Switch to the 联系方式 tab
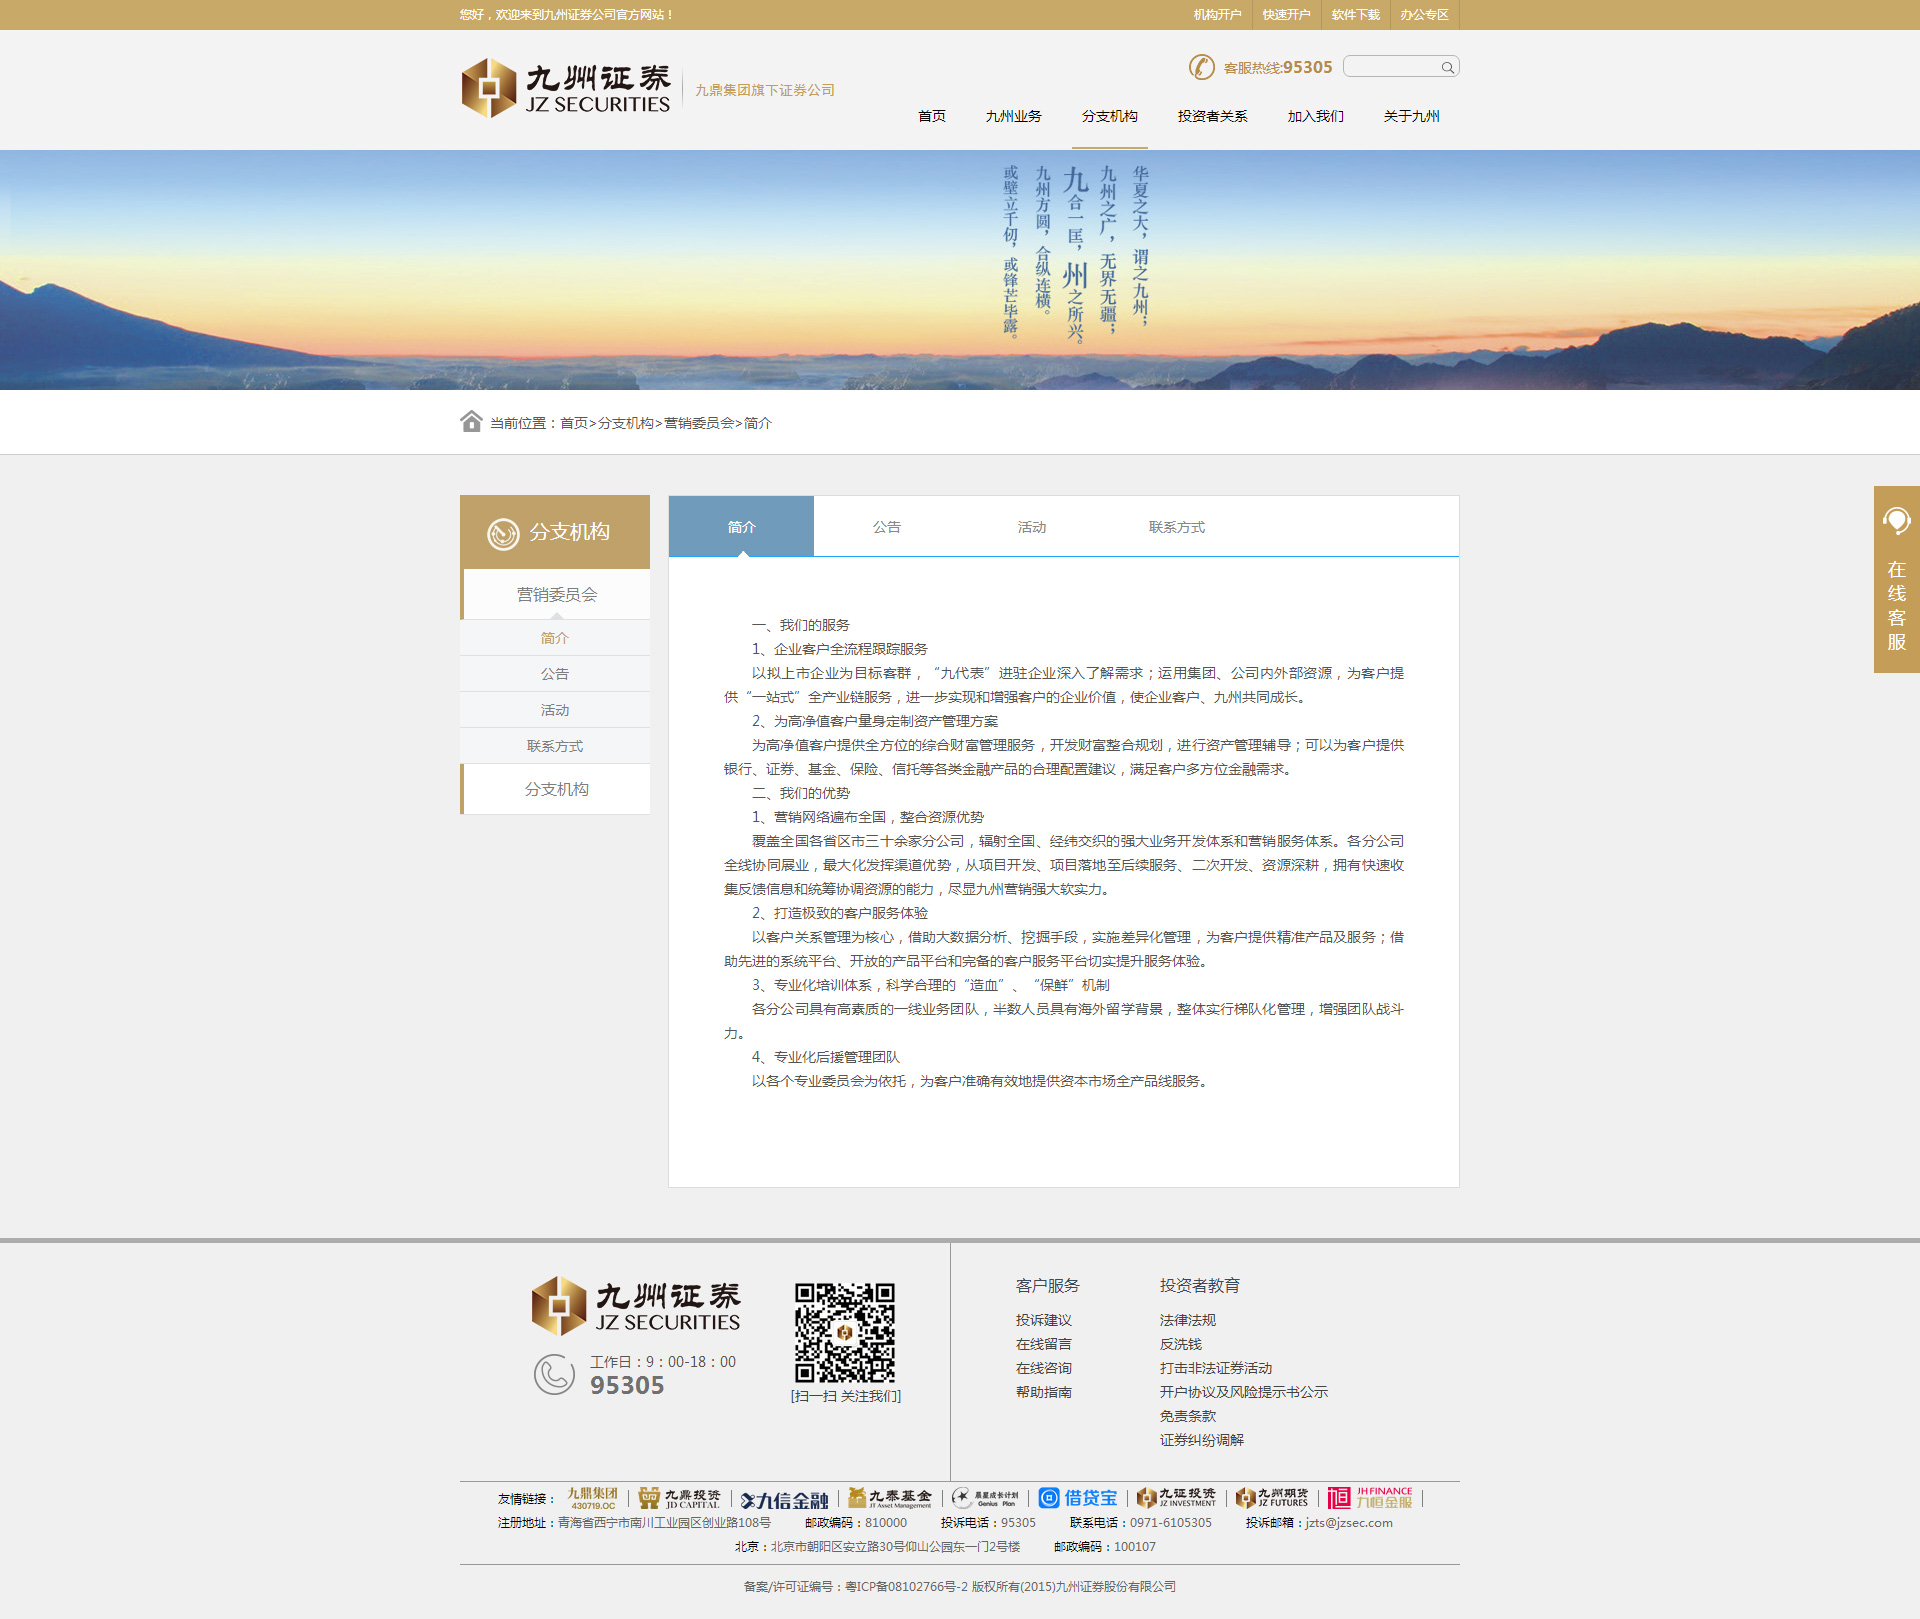The width and height of the screenshot is (1920, 1619). tap(1176, 527)
